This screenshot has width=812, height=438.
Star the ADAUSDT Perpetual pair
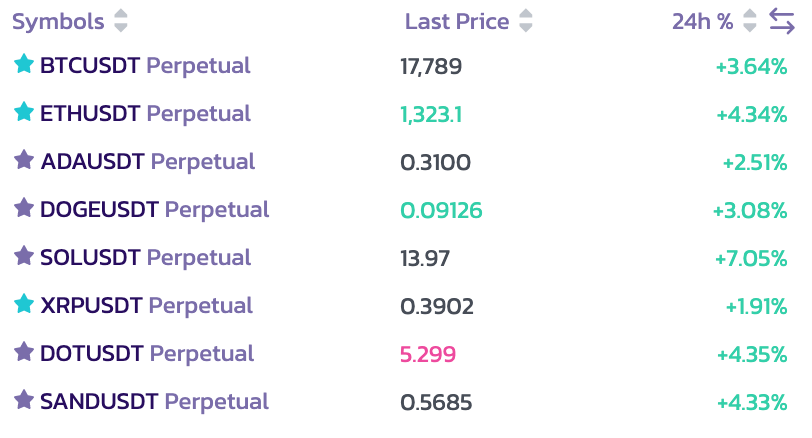pyautogui.click(x=24, y=160)
